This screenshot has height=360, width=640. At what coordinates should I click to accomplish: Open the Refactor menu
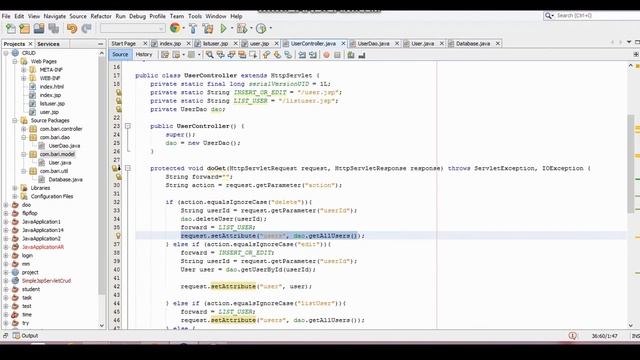[x=101, y=16]
